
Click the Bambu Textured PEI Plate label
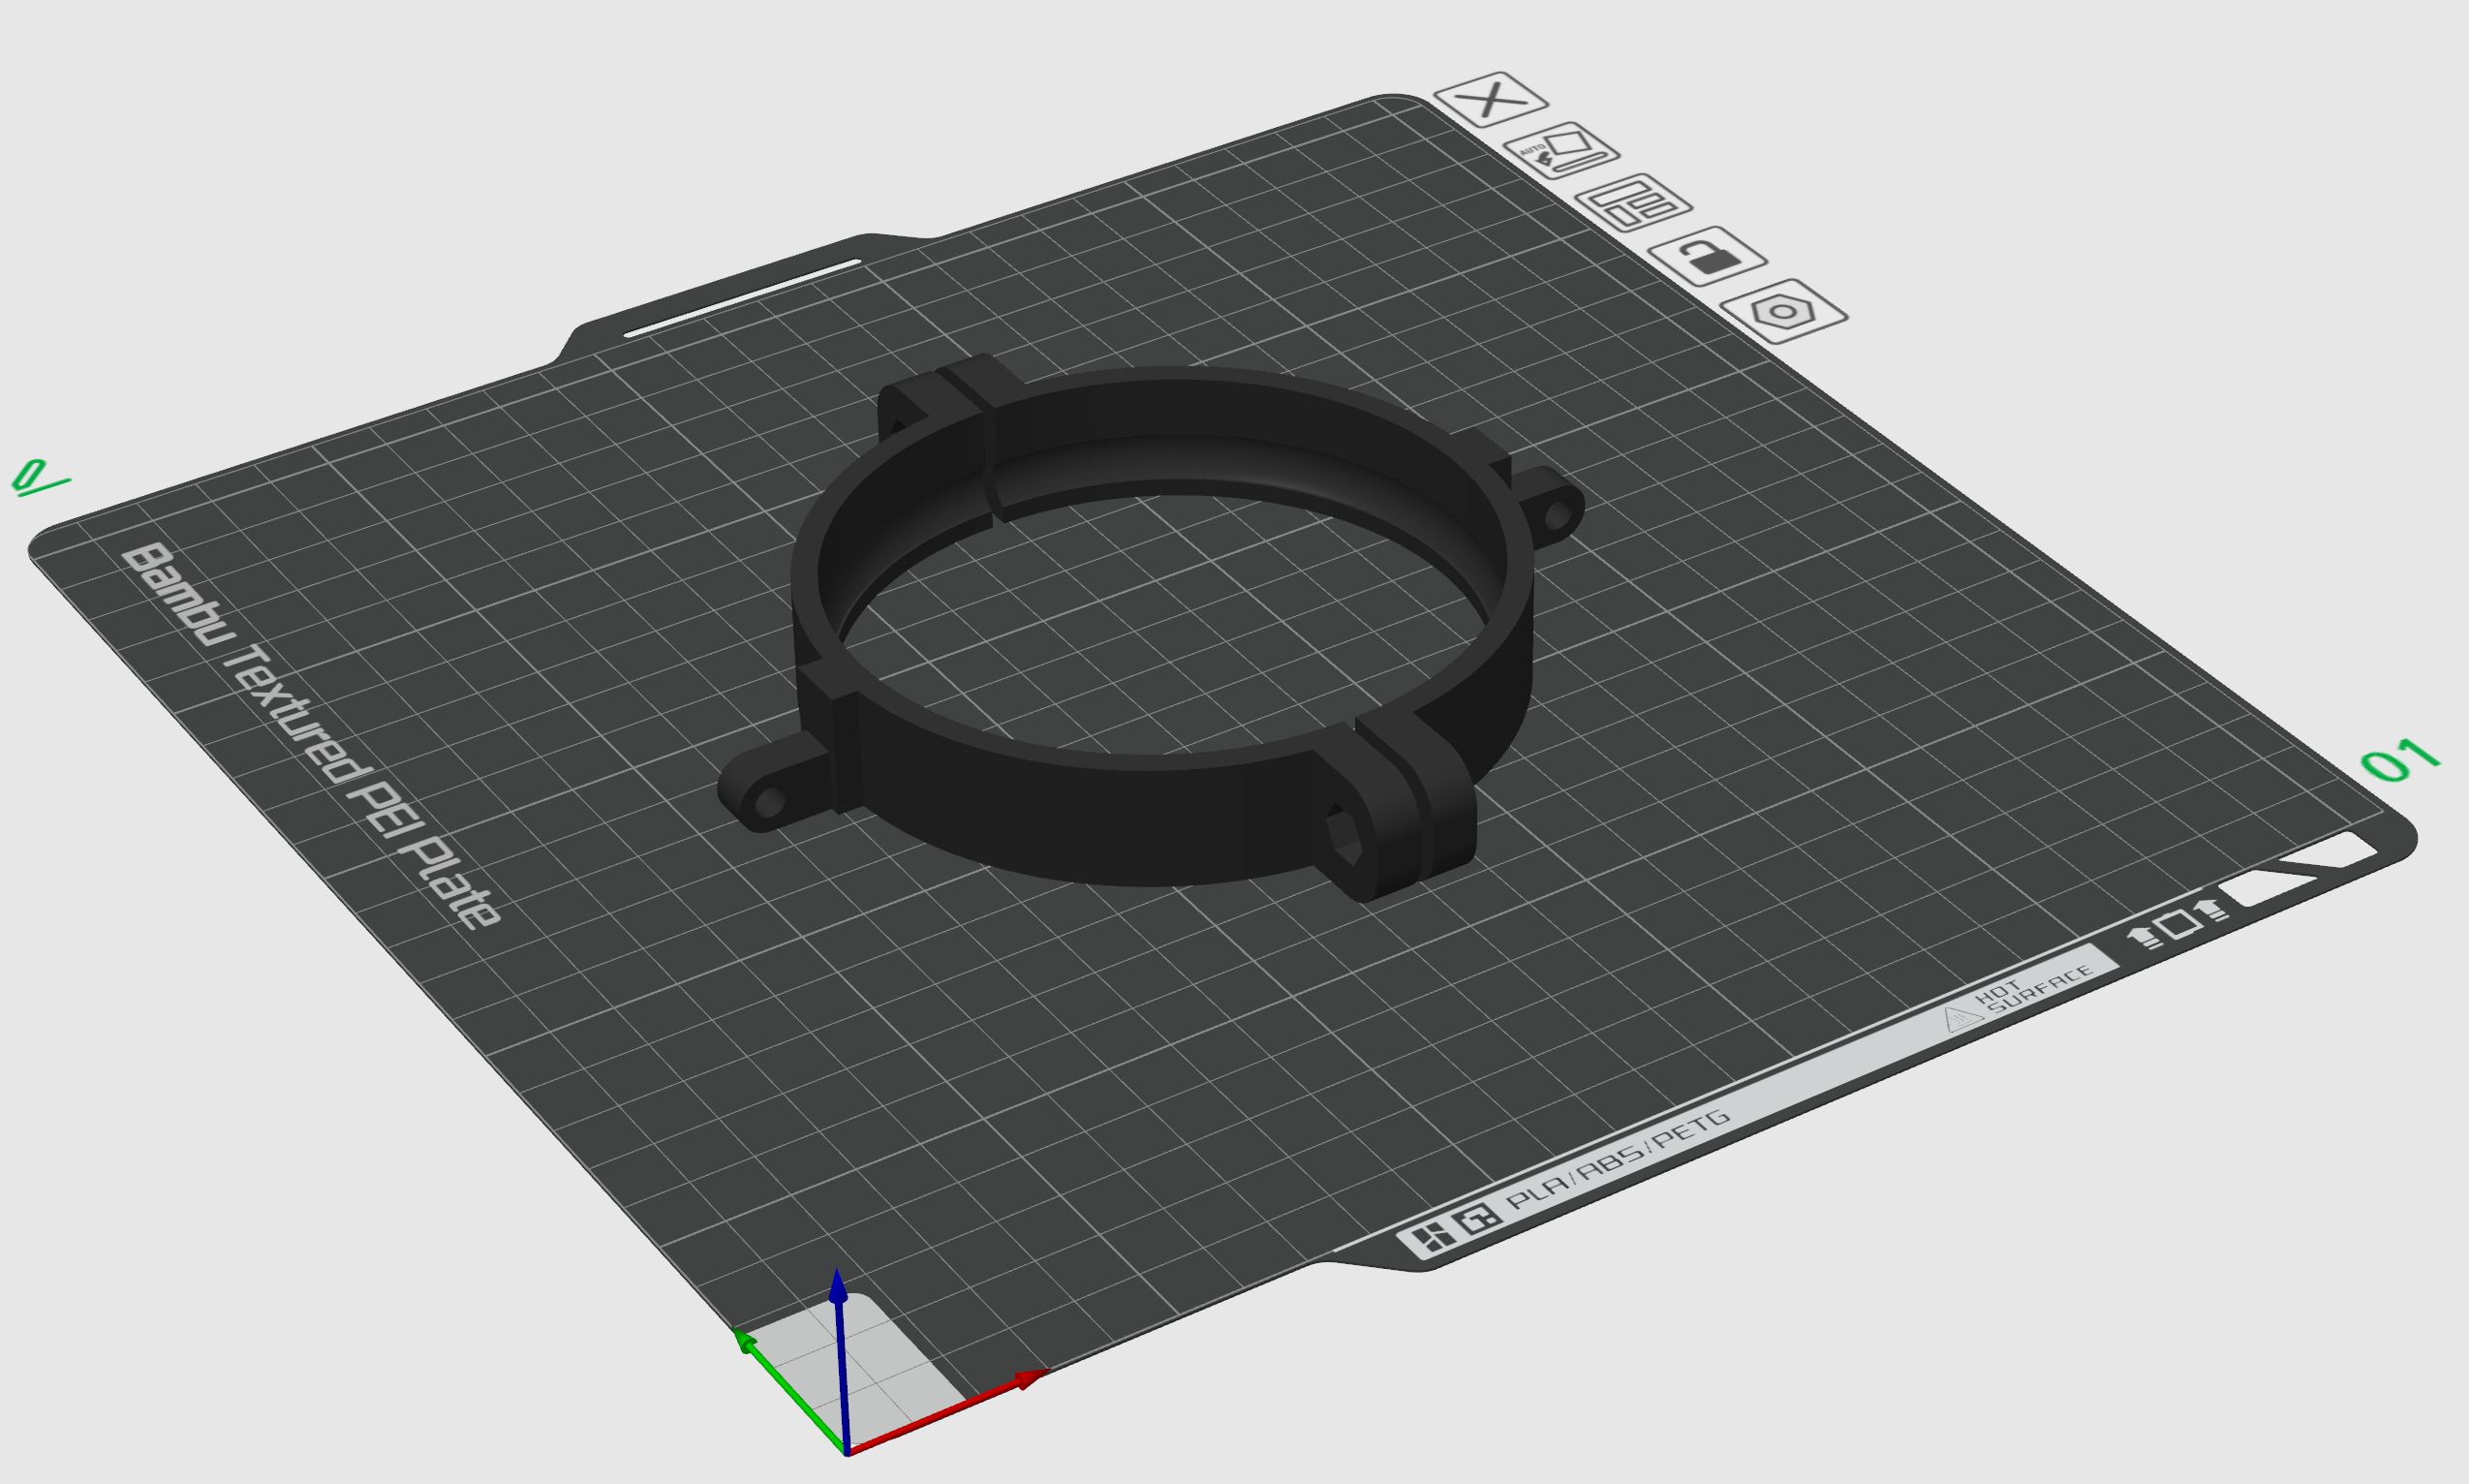312,738
